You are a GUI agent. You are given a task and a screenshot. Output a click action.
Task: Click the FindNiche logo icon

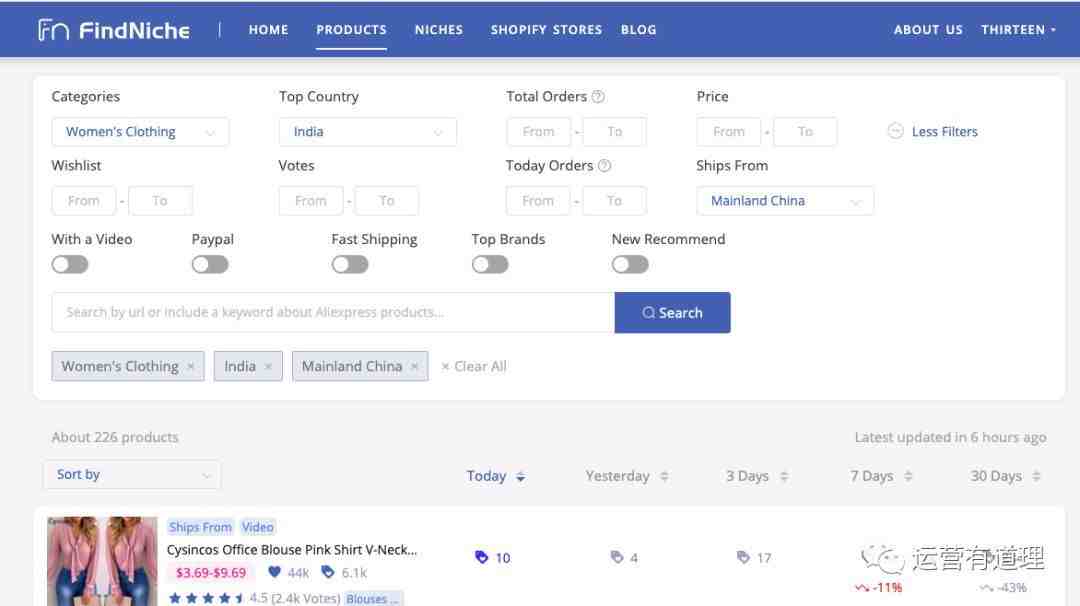[53, 30]
